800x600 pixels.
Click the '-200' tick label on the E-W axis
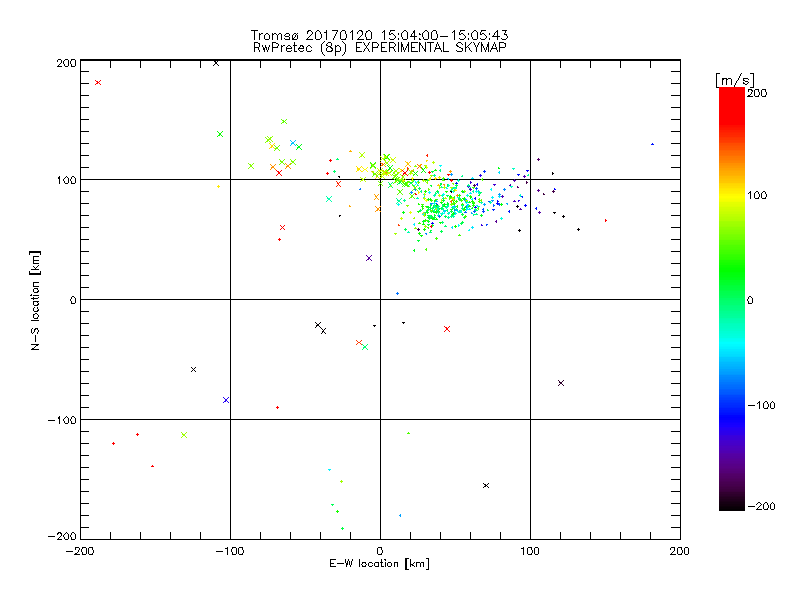tap(80, 551)
